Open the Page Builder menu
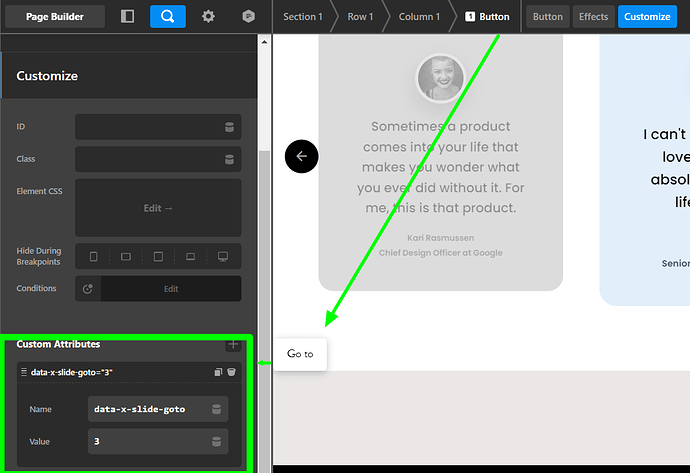The width and height of the screenshot is (690, 473). (x=55, y=17)
